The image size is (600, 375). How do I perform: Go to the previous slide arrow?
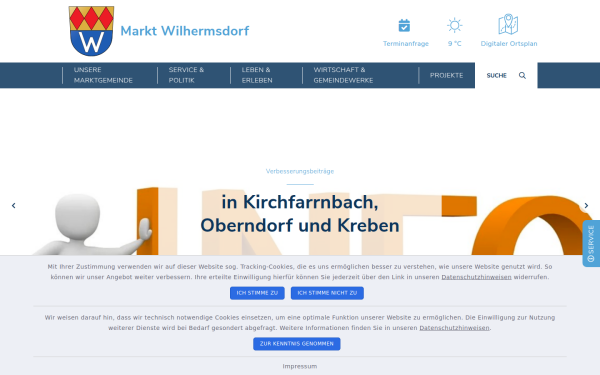tap(13, 206)
